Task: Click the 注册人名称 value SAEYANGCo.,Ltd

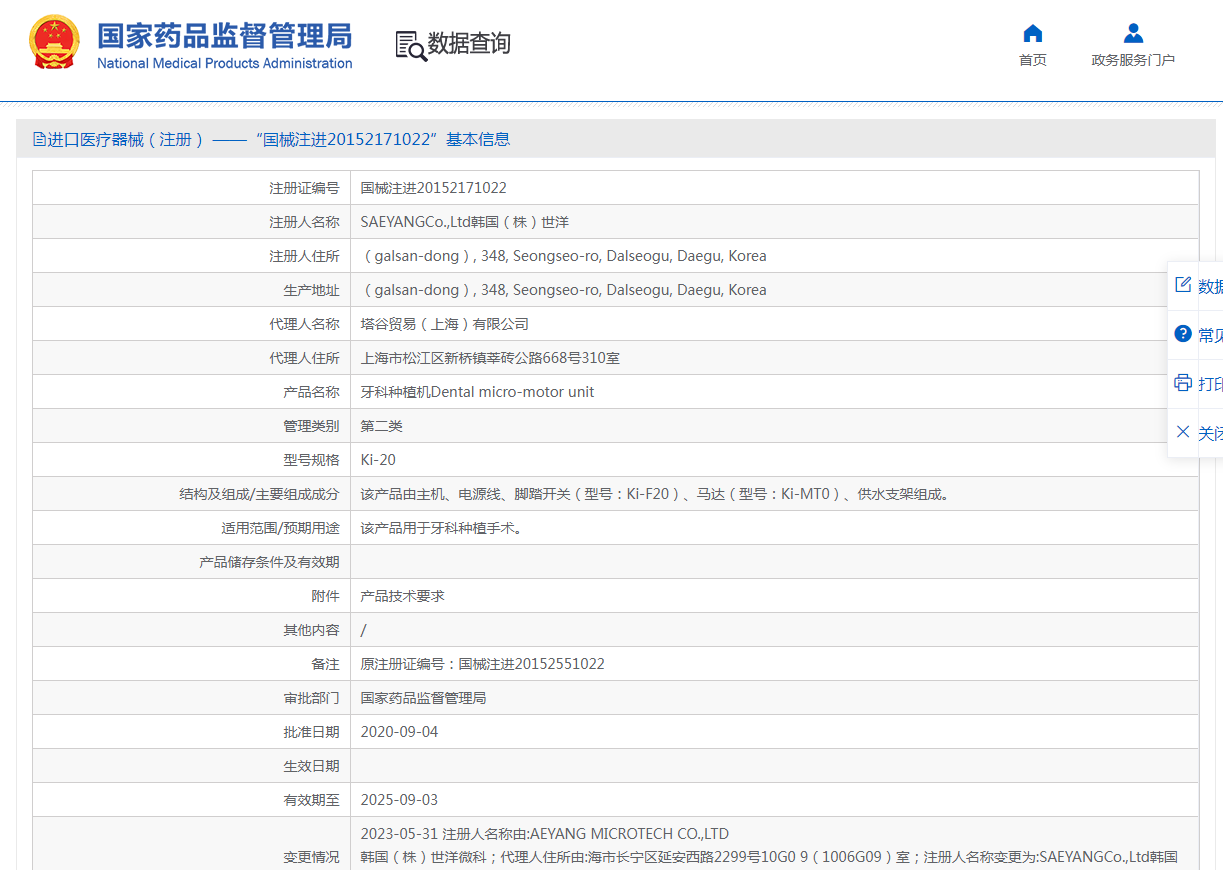Action: coord(465,222)
